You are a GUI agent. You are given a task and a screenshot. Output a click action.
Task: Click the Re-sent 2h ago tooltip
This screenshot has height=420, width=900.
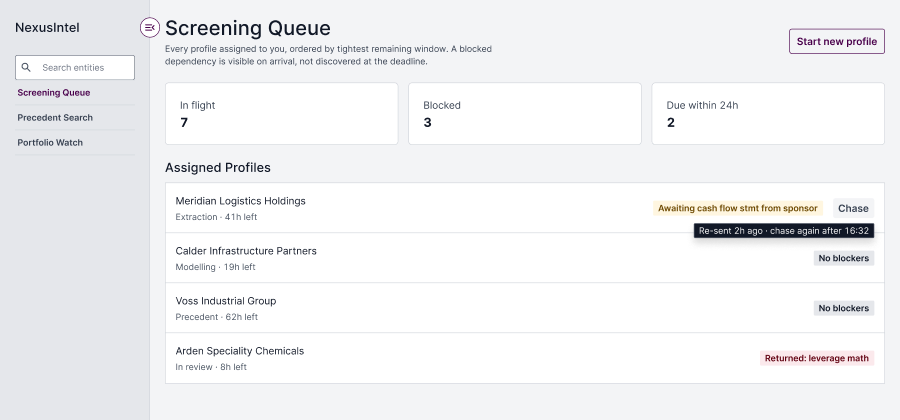click(x=783, y=231)
